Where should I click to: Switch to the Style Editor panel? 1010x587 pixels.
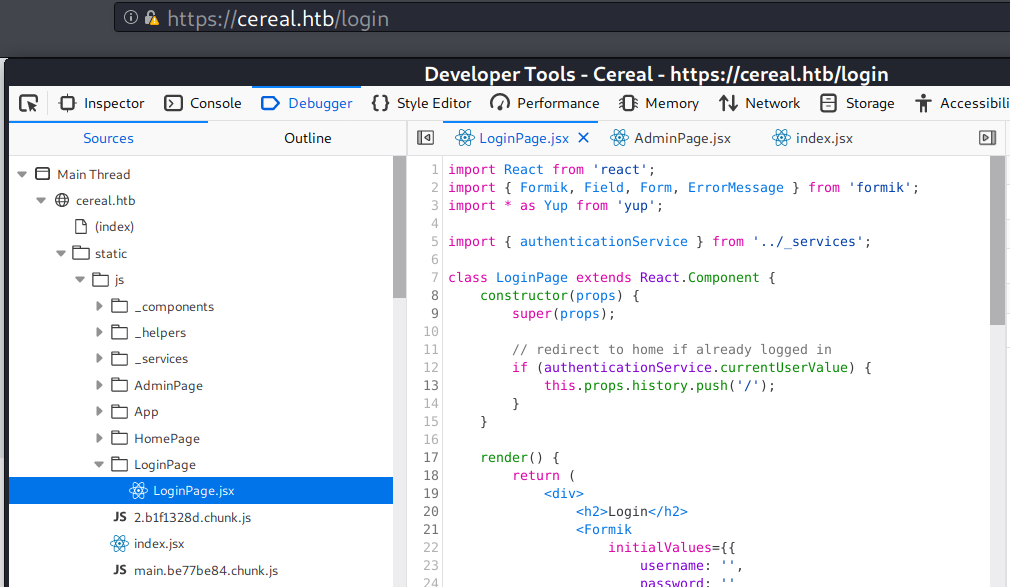[421, 103]
